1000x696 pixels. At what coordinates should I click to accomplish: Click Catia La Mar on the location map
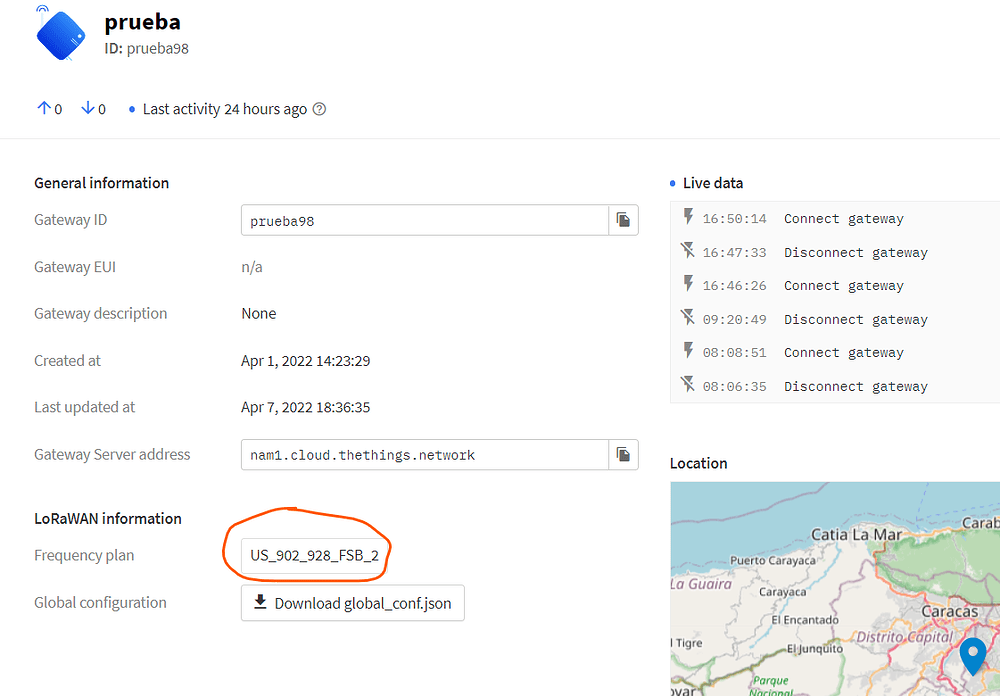(856, 535)
